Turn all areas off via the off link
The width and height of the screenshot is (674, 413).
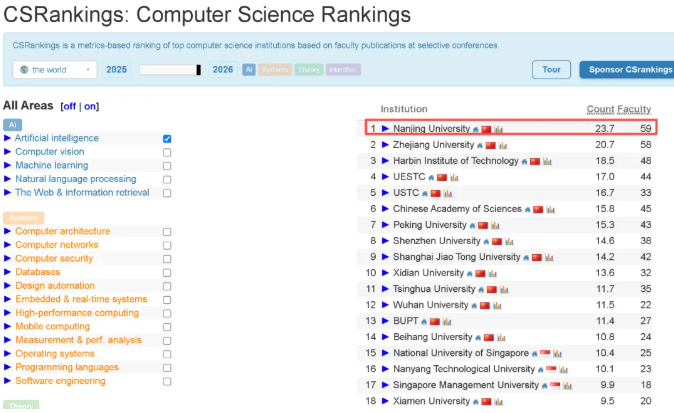[70, 106]
